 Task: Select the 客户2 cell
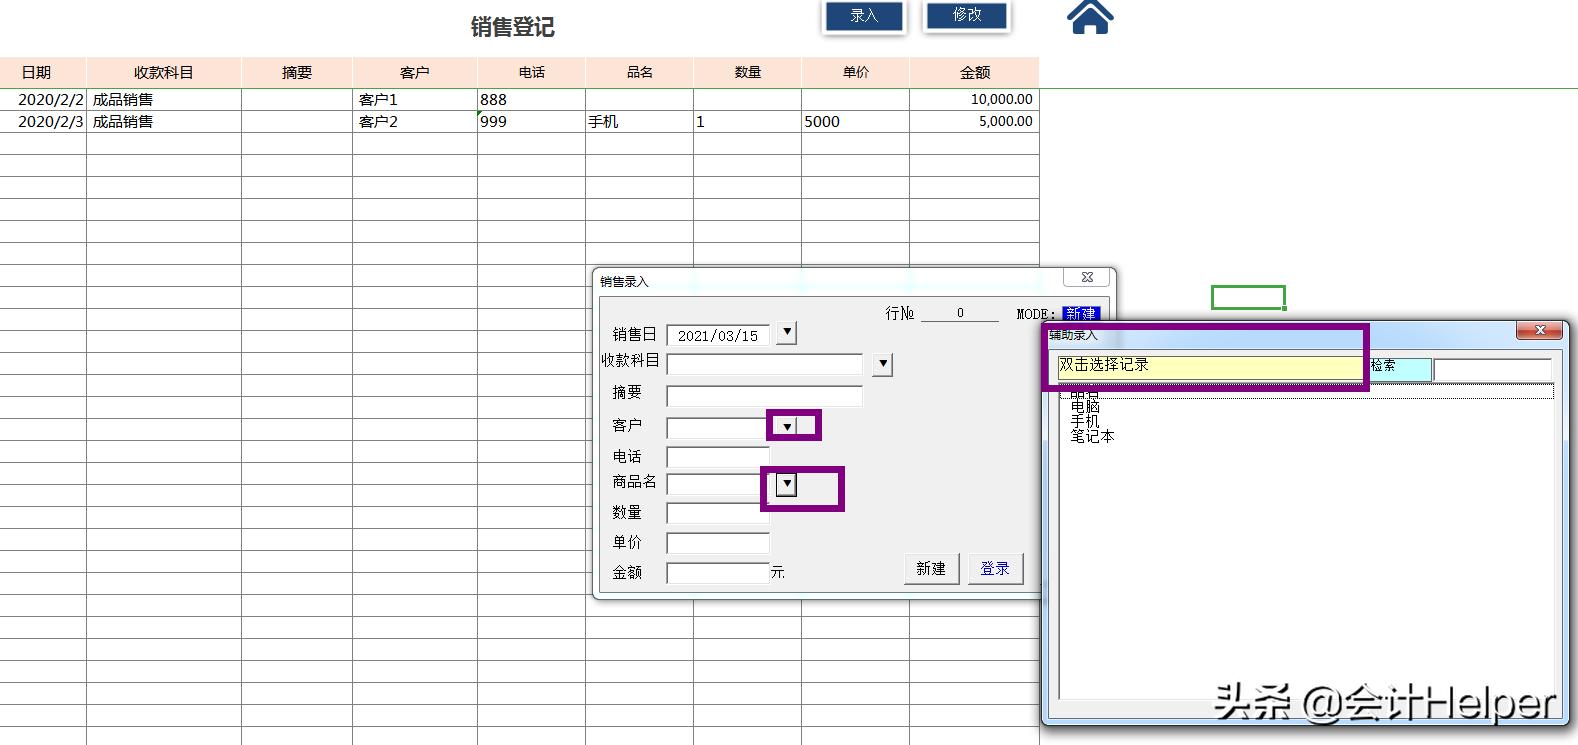pyautogui.click(x=415, y=121)
